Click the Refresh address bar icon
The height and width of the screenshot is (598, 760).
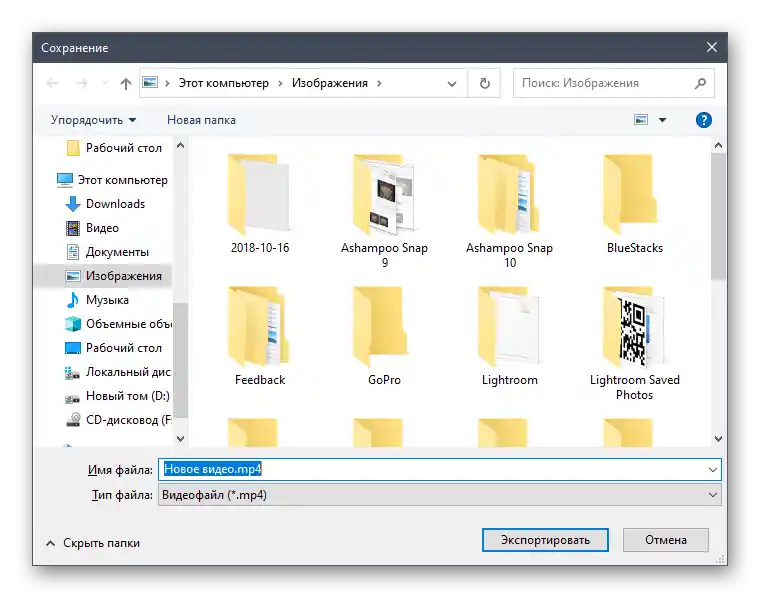point(485,84)
